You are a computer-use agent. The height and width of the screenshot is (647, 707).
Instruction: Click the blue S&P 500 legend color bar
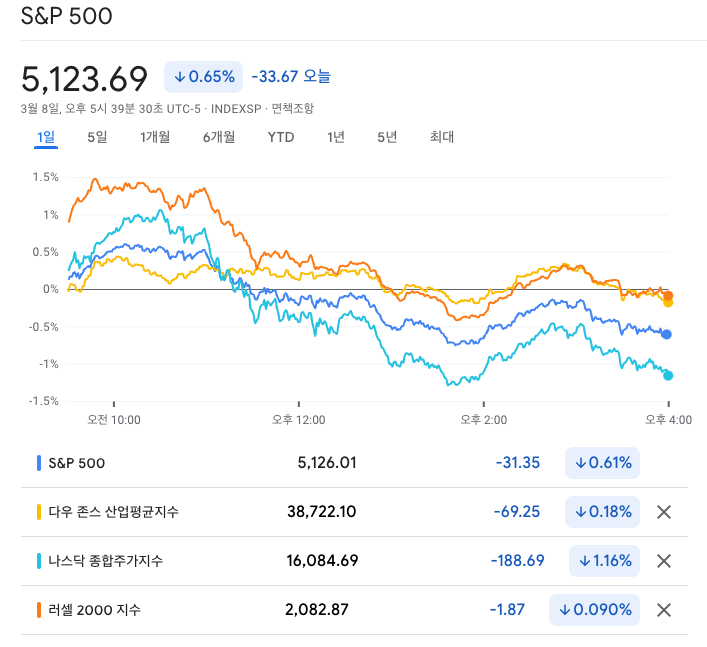(x=39, y=463)
